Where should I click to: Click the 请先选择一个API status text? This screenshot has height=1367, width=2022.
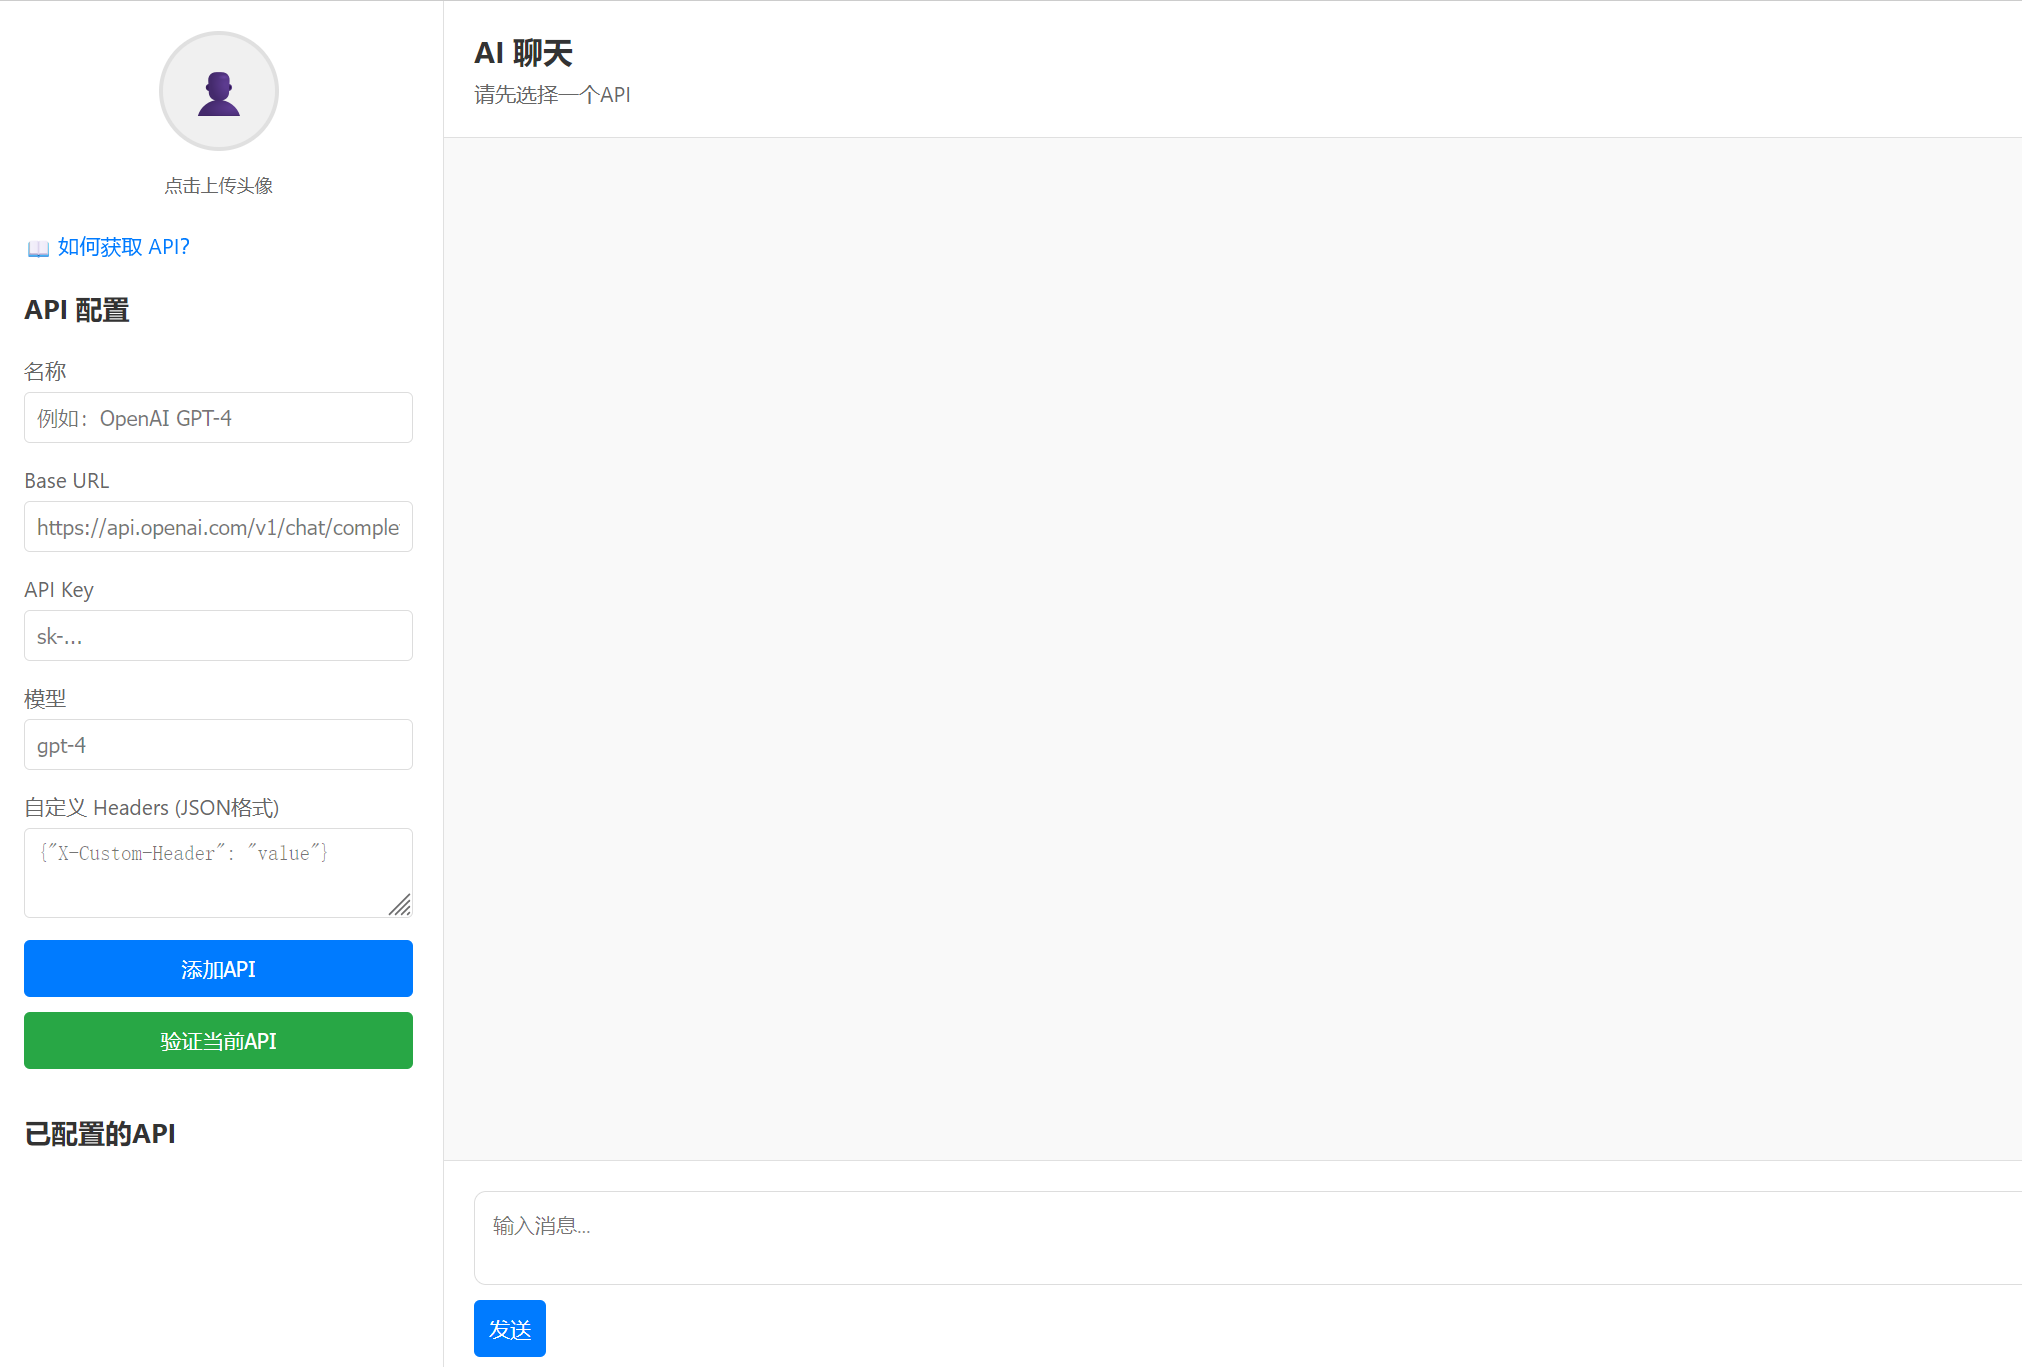click(x=552, y=95)
